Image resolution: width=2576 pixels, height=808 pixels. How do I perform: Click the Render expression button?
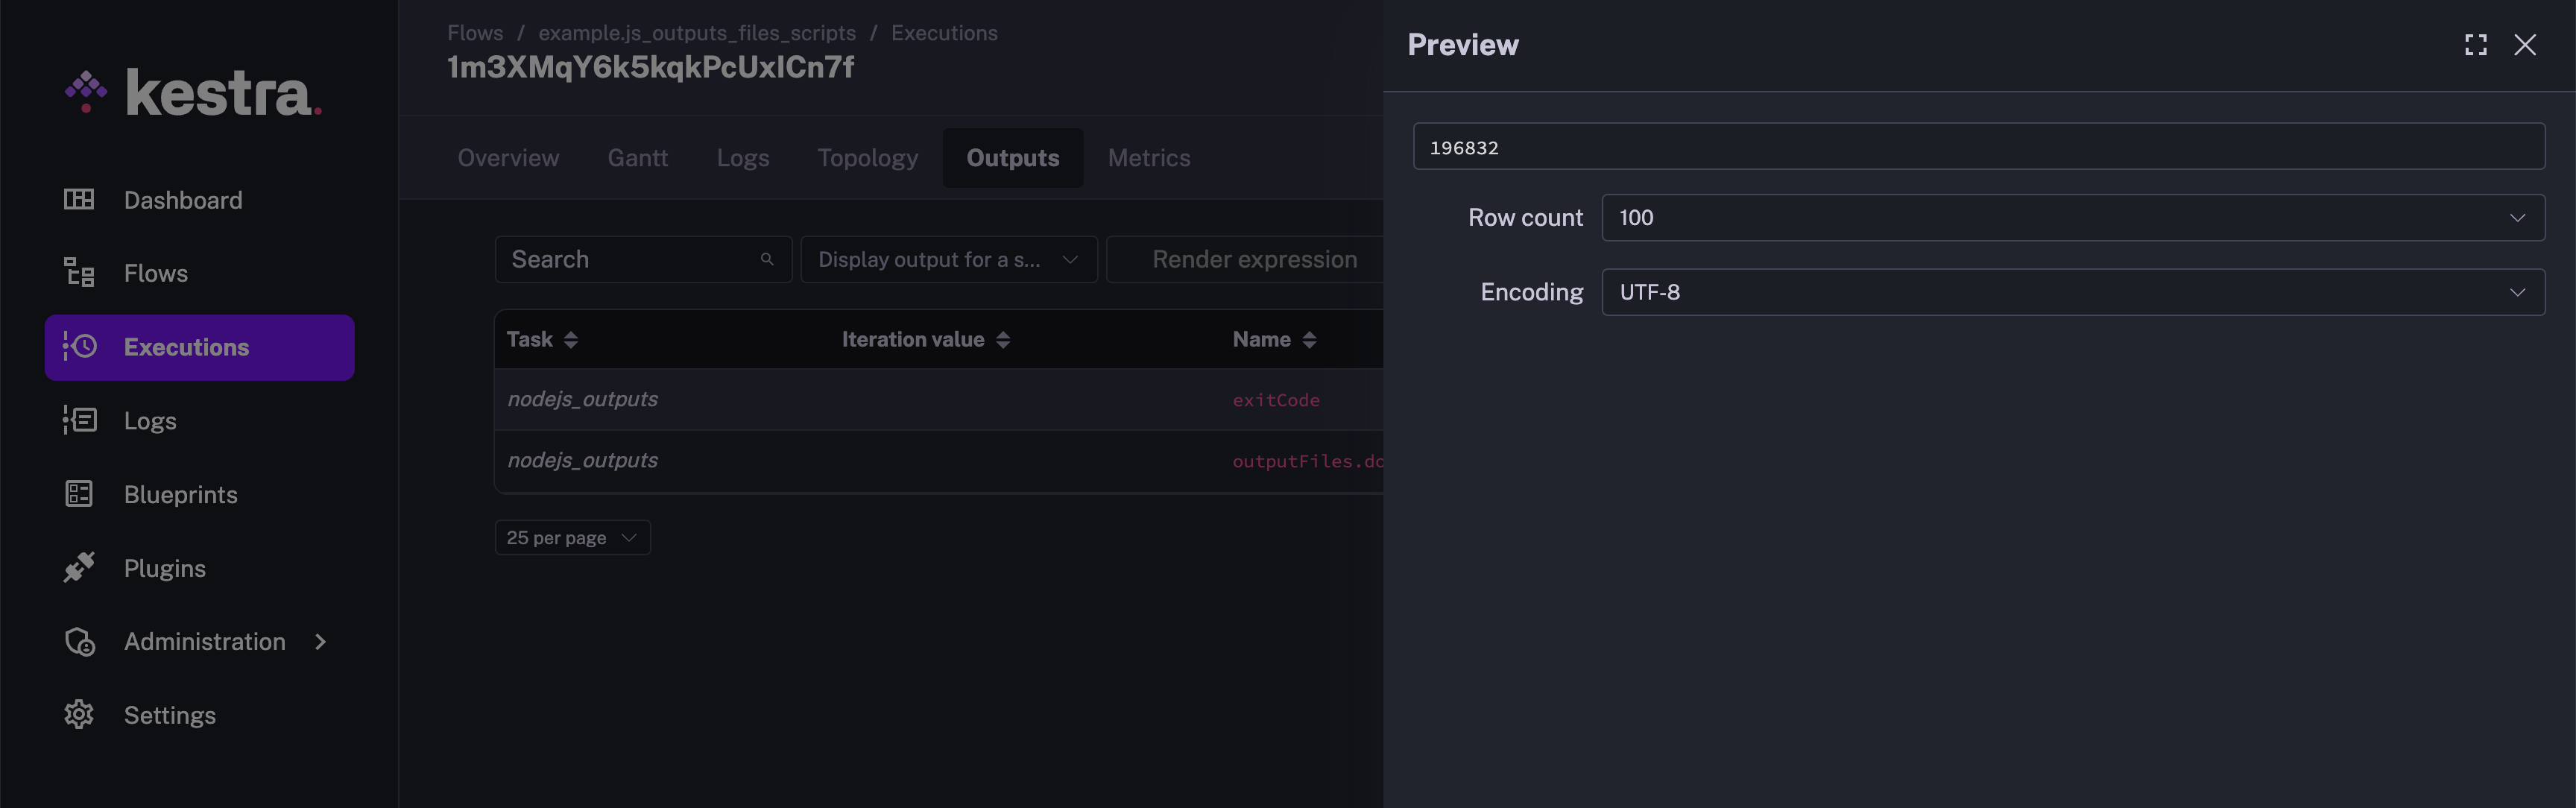[1254, 259]
